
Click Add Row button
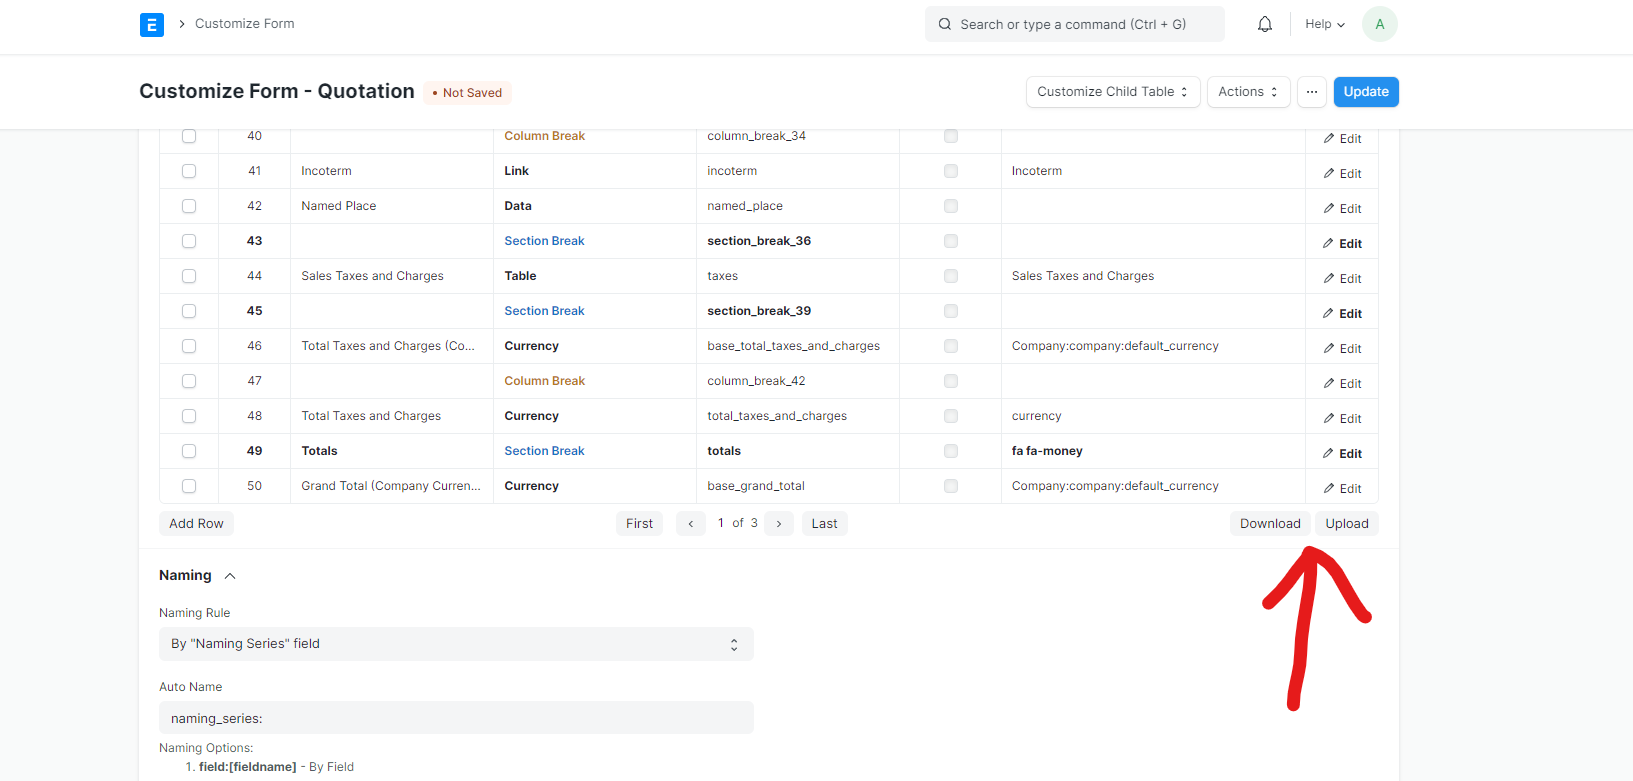(x=197, y=524)
